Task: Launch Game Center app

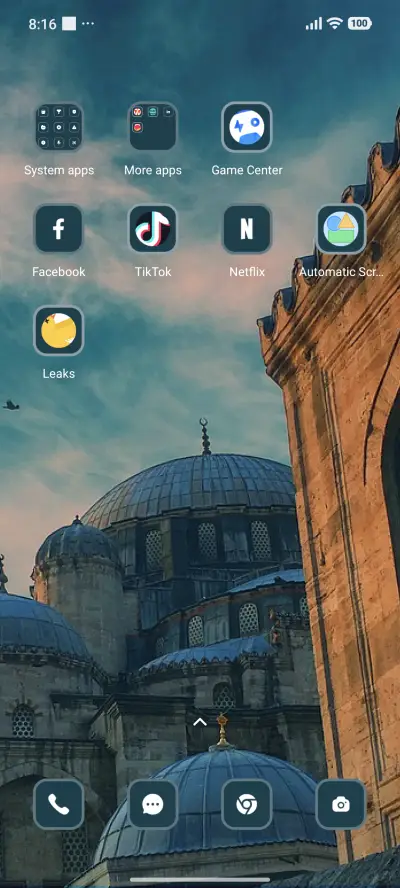Action: (247, 127)
